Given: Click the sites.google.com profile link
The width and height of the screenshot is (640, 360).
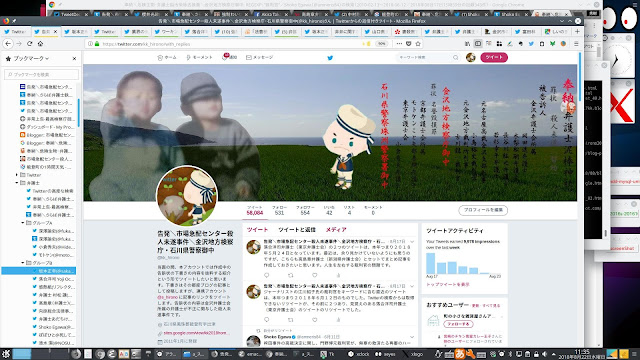Looking at the screenshot, I should (x=196, y=333).
